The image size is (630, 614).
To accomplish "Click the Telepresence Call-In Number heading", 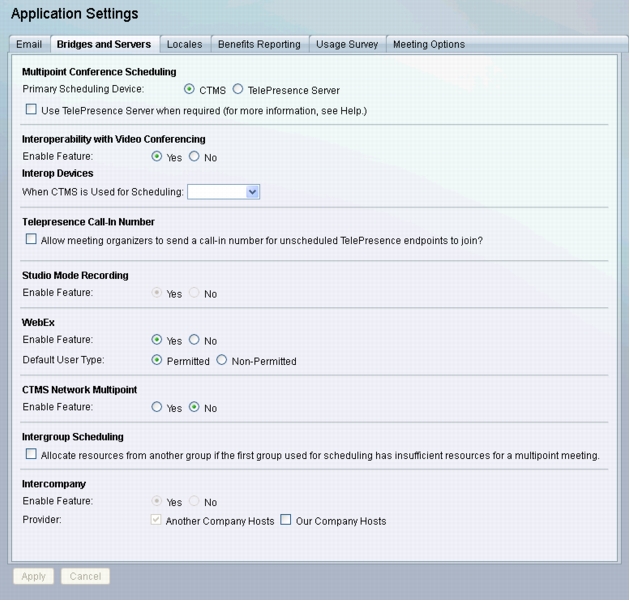I will coord(88,222).
